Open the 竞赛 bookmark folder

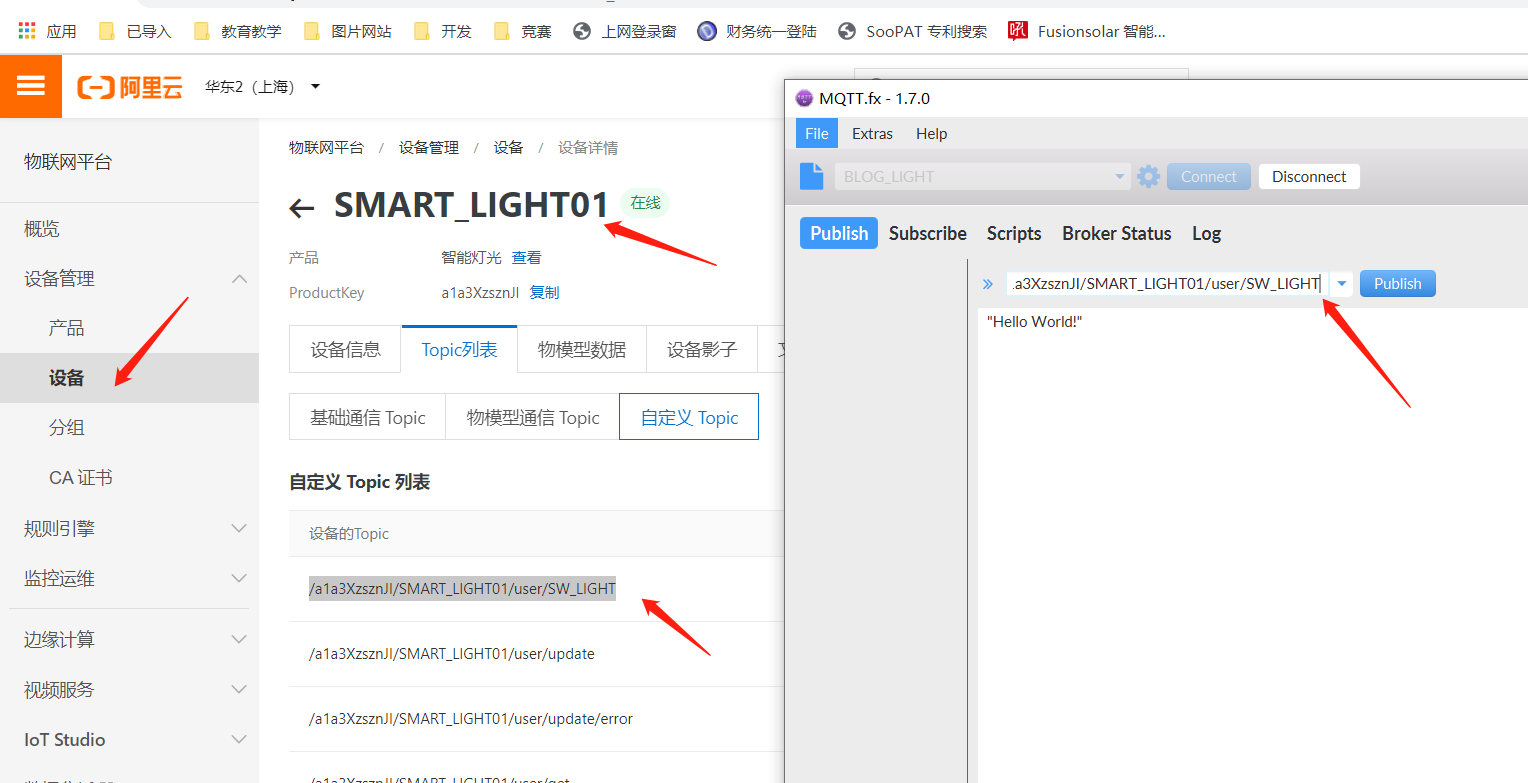pos(522,31)
